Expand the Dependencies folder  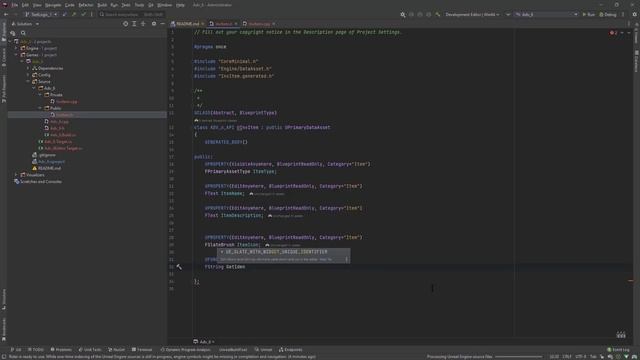28,68
